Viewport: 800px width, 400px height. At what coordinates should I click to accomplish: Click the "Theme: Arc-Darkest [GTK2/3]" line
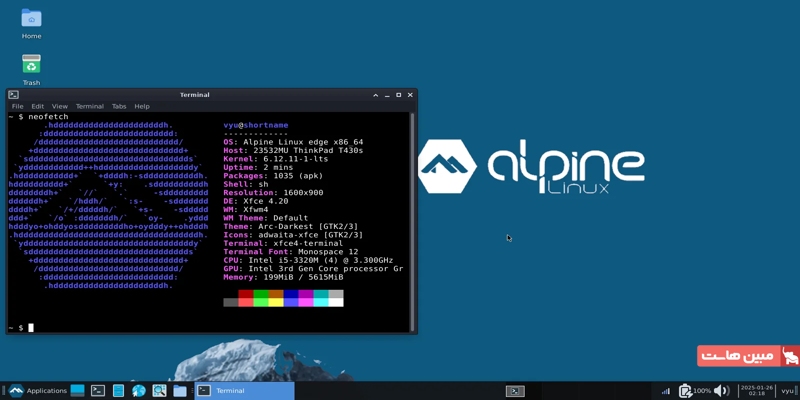pyautogui.click(x=291, y=227)
